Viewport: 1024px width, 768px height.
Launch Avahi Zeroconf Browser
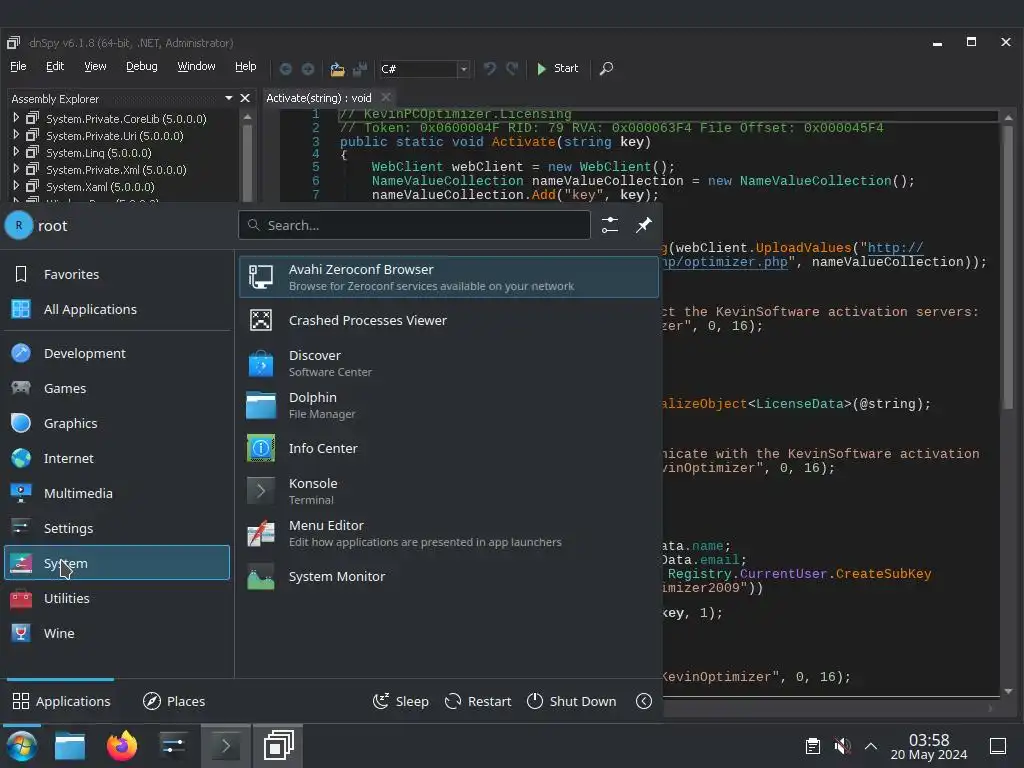click(x=449, y=277)
